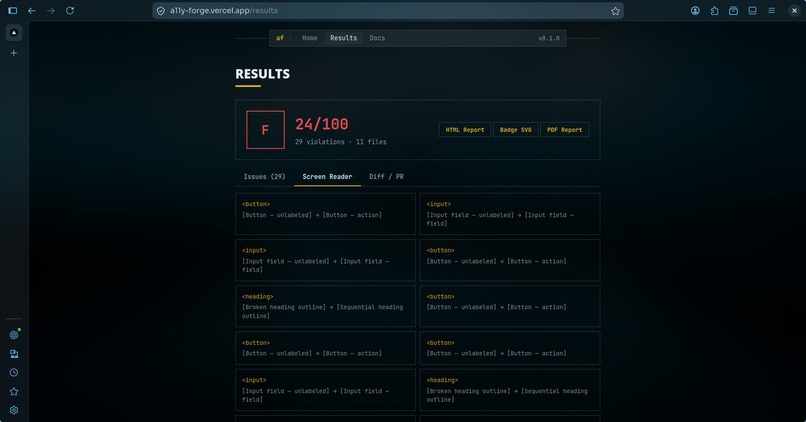The height and width of the screenshot is (422, 806).
Task: Click the v0.1.0 version label
Action: coord(548,38)
